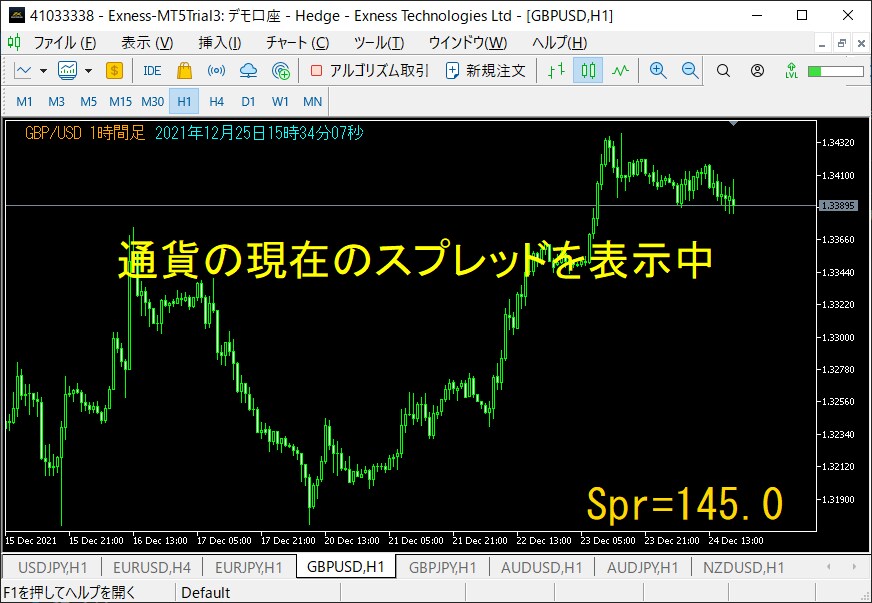Select the M5 timeframe
Viewport: 872px width, 603px height.
tap(88, 101)
